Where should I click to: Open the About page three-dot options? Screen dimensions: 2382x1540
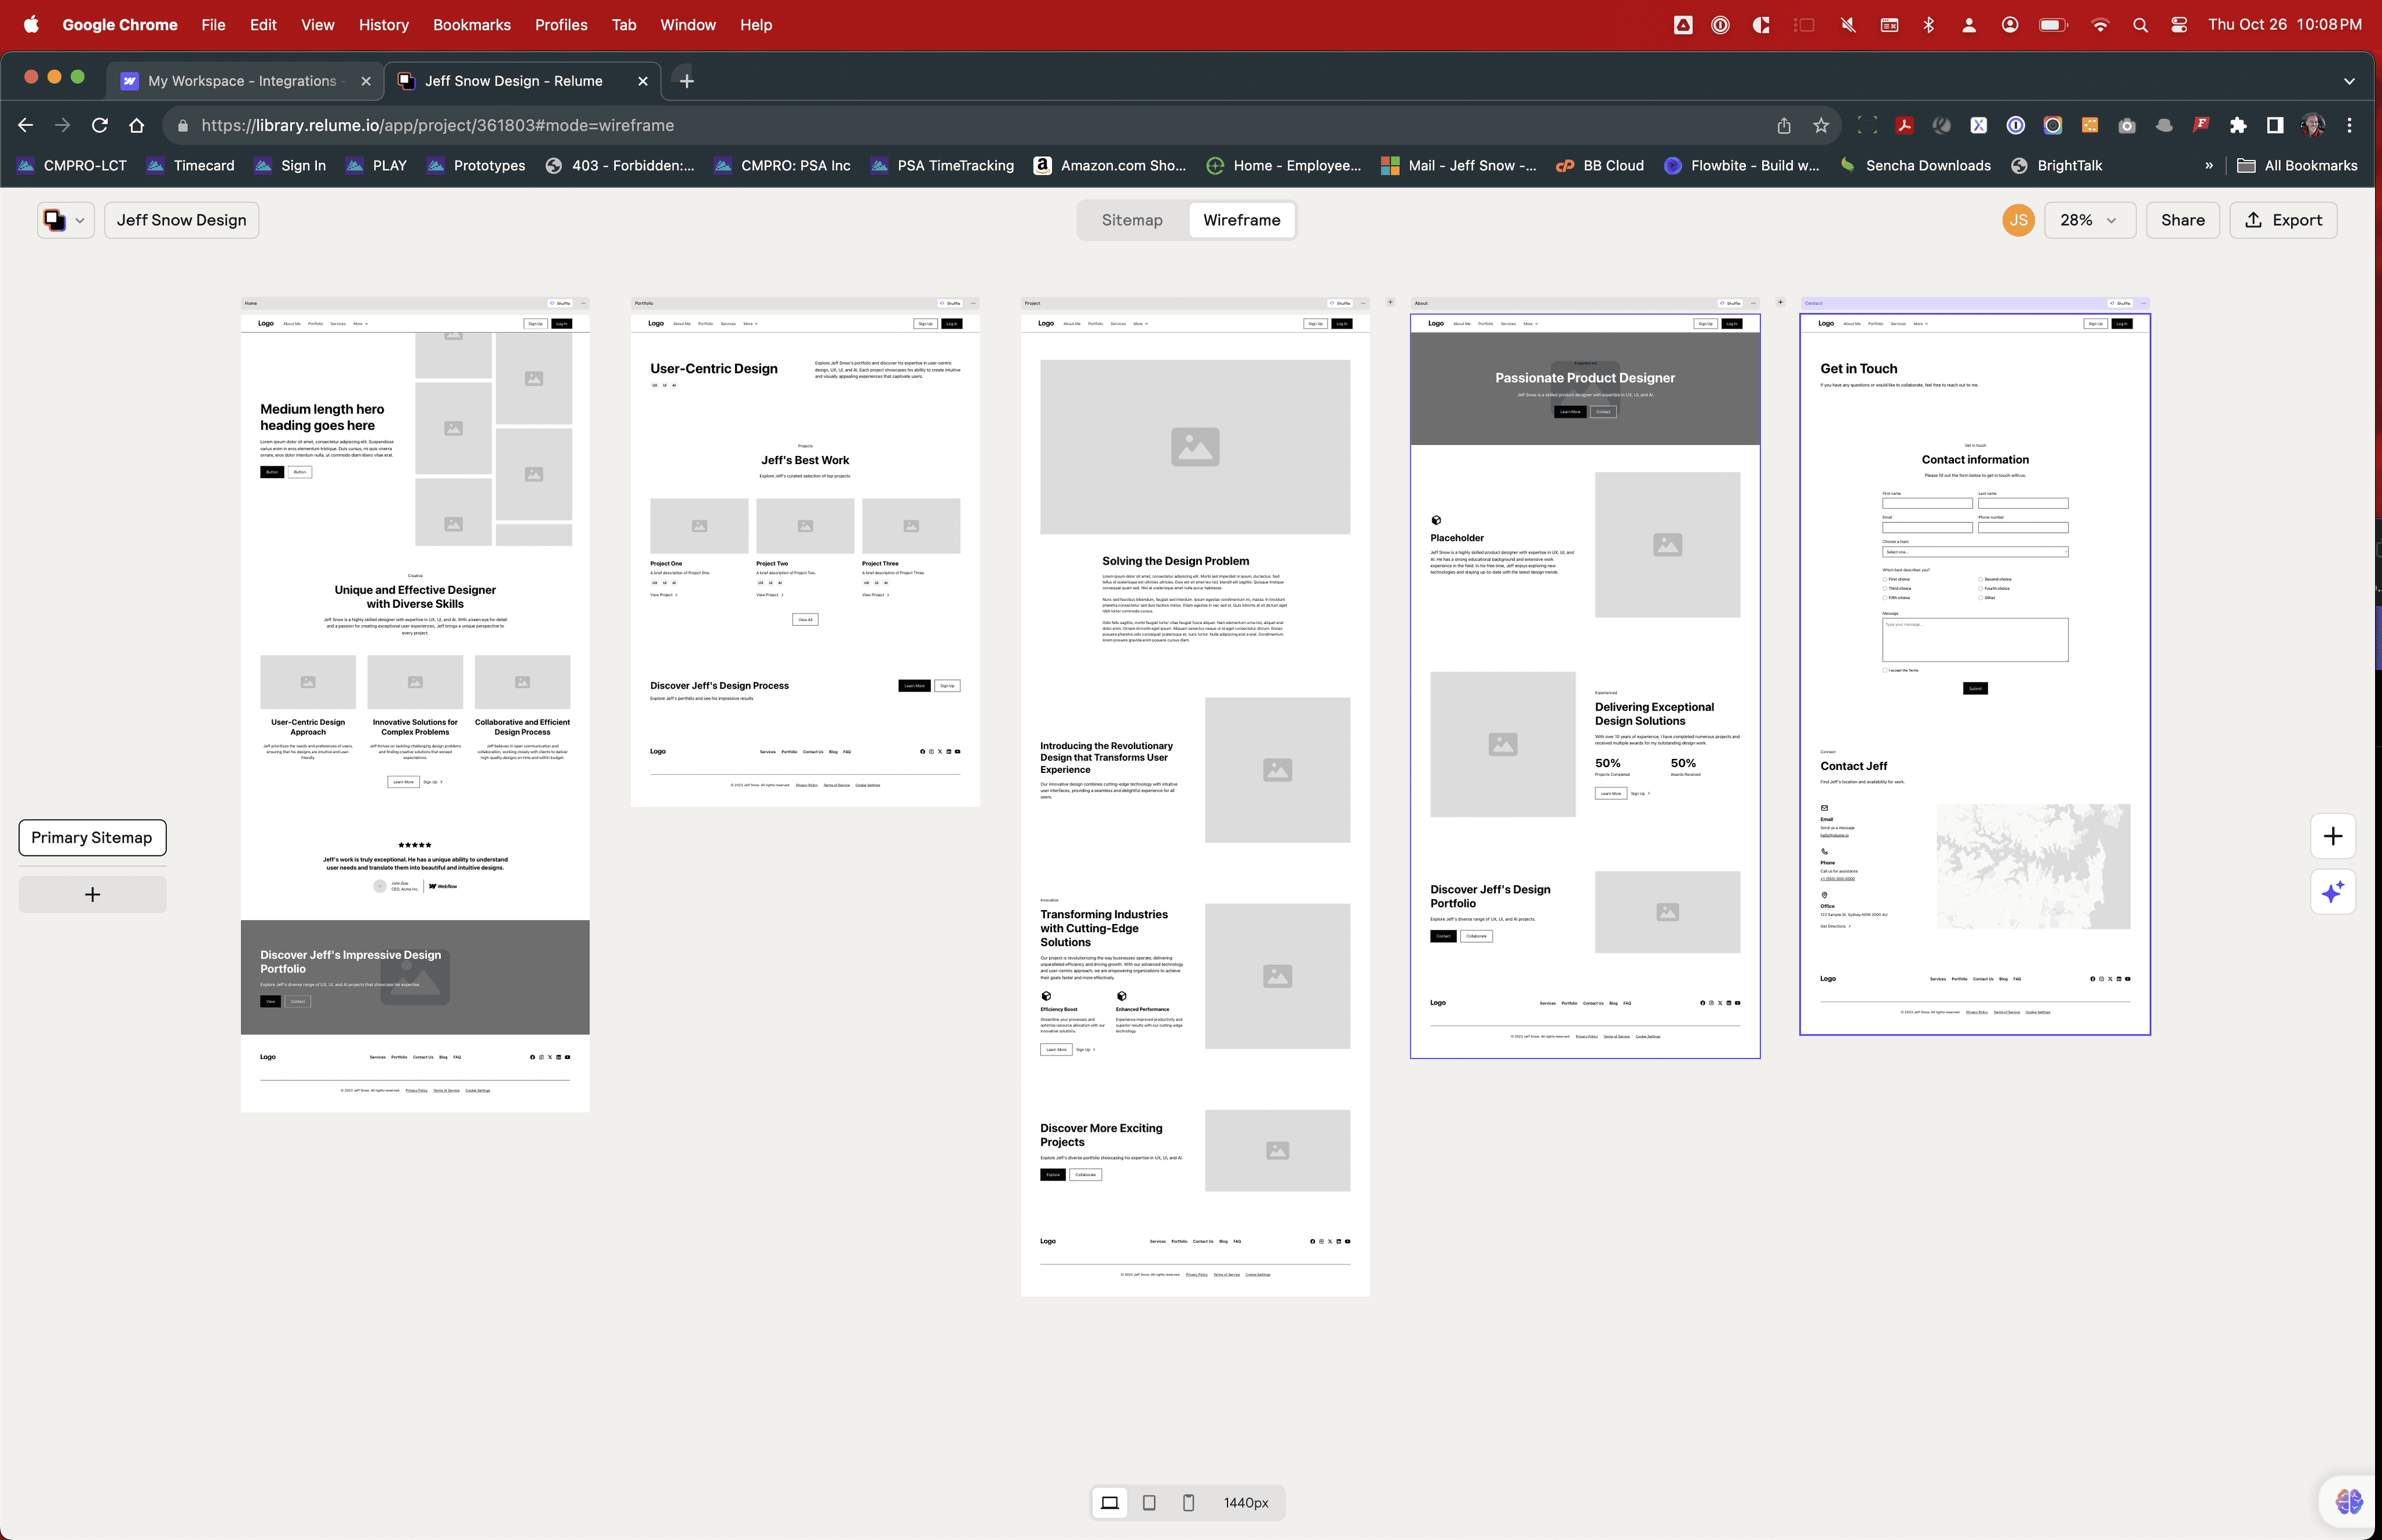click(x=1753, y=303)
